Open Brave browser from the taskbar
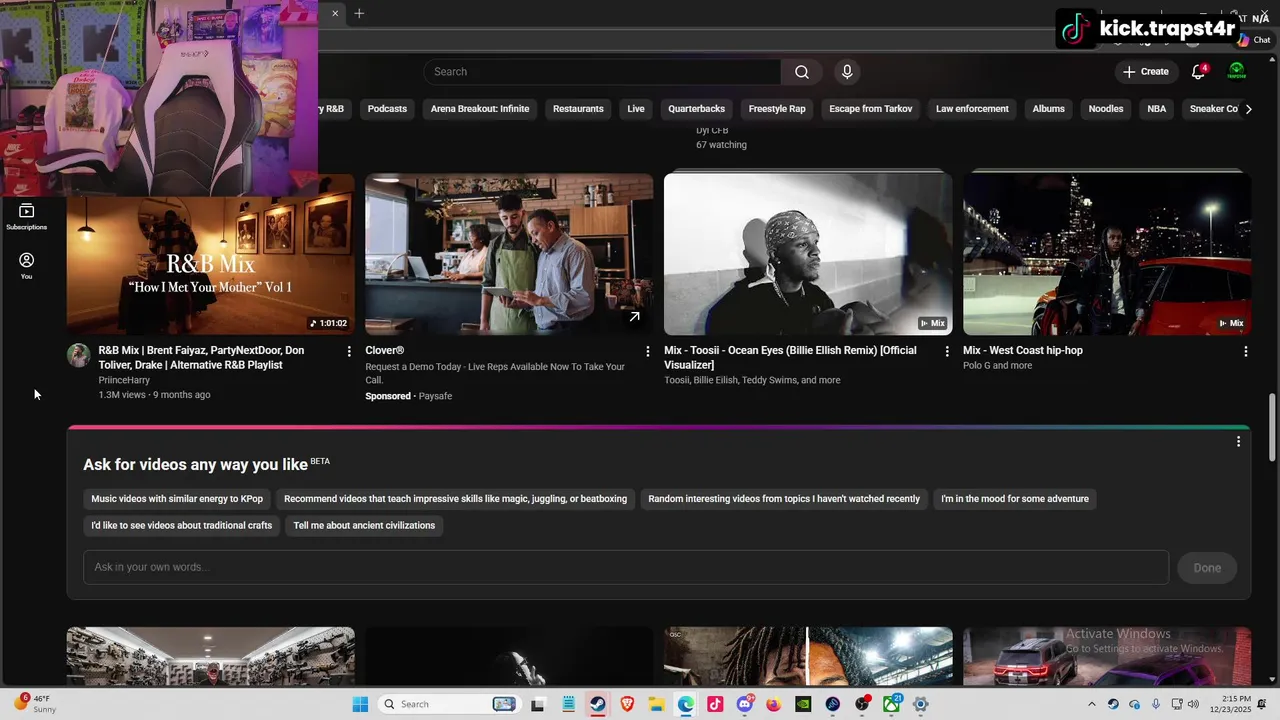1280x720 pixels. click(627, 704)
